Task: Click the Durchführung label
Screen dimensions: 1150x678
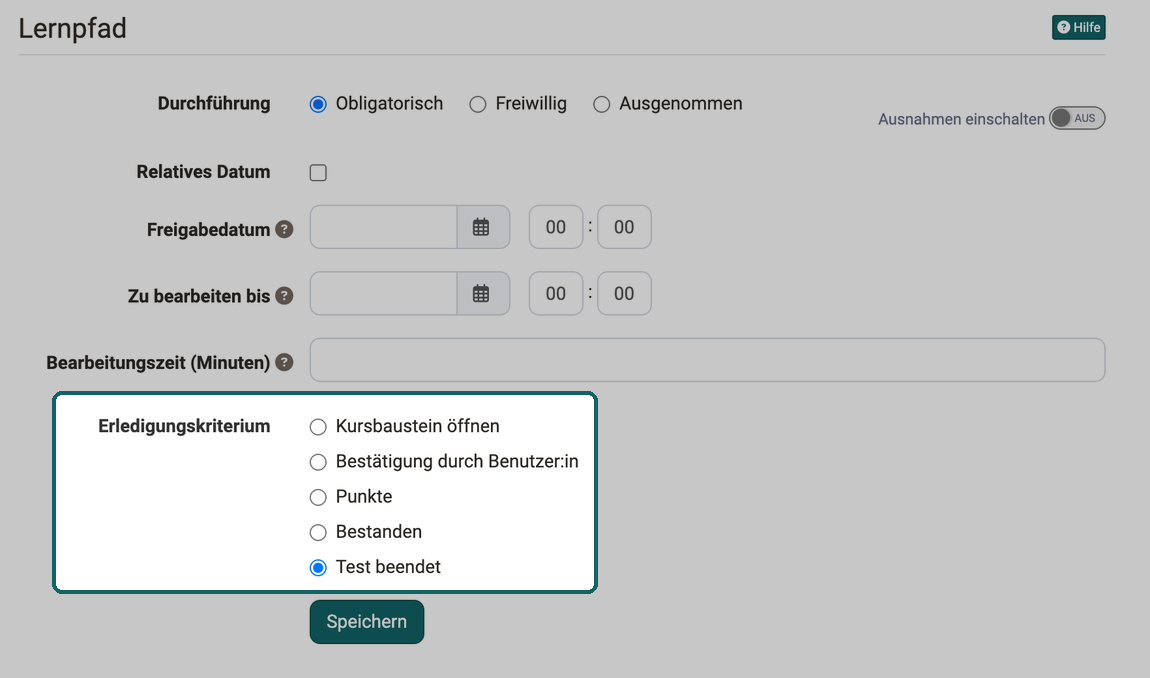Action: (214, 103)
